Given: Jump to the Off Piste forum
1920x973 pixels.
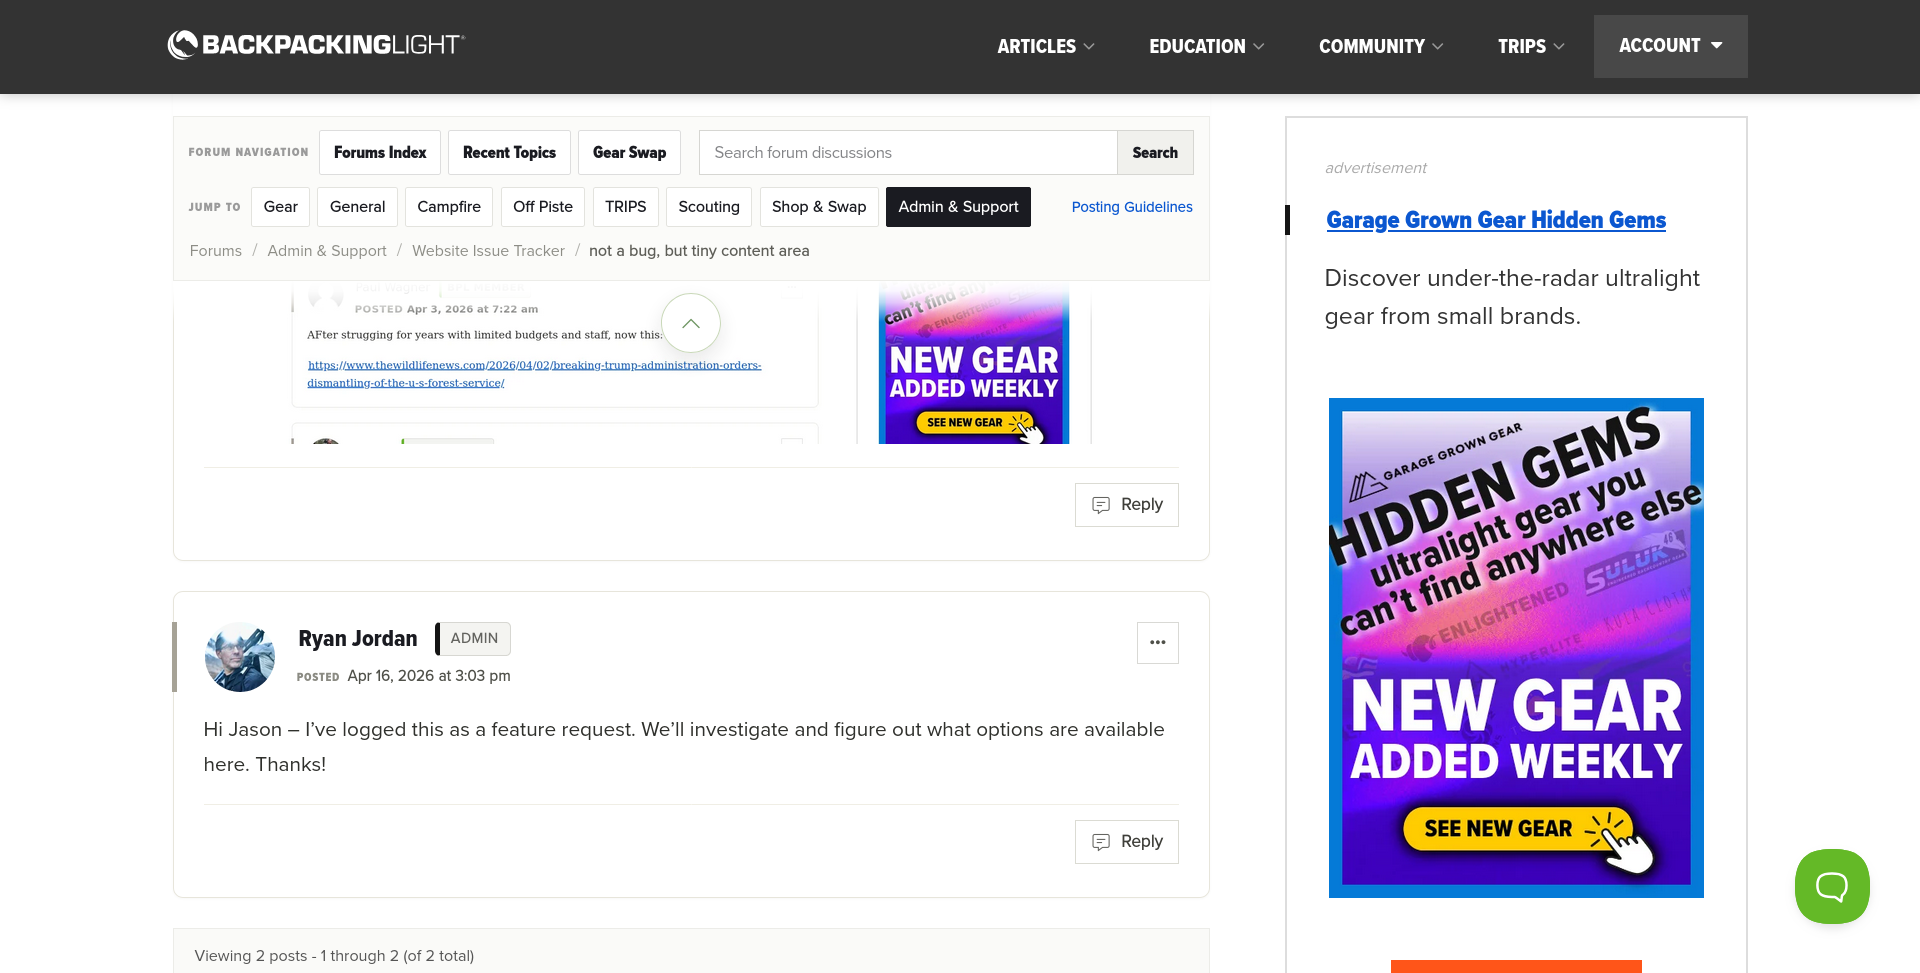Looking at the screenshot, I should pos(543,207).
